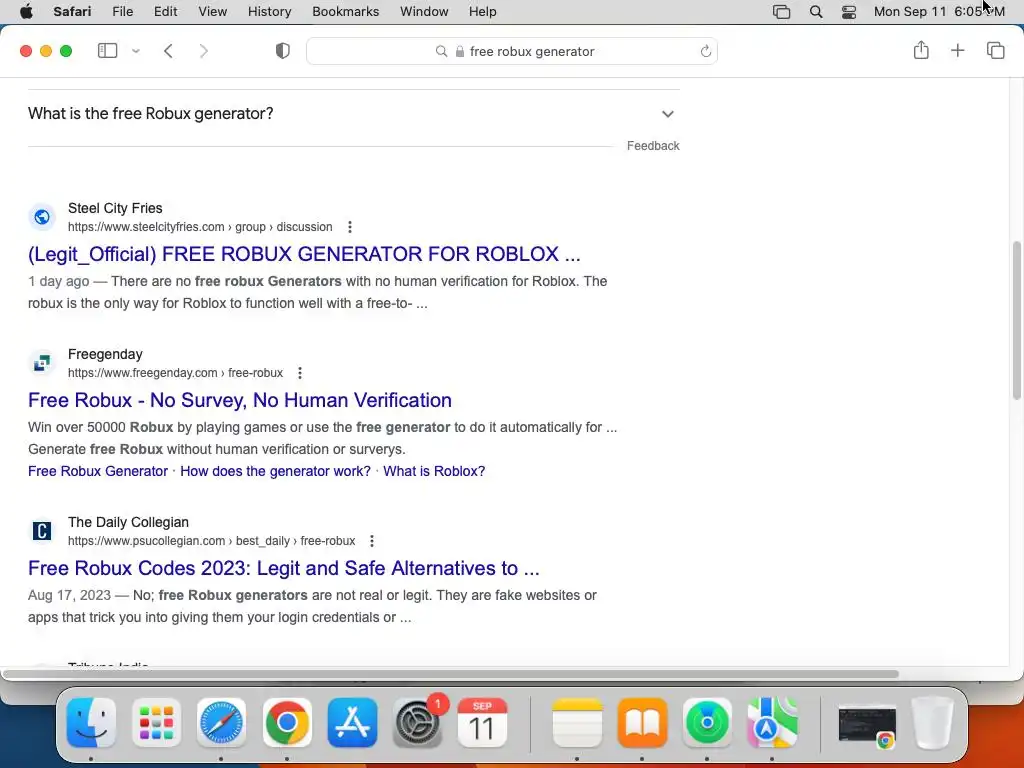
Task: Open Stage Manager icon in menu bar
Action: [781, 12]
